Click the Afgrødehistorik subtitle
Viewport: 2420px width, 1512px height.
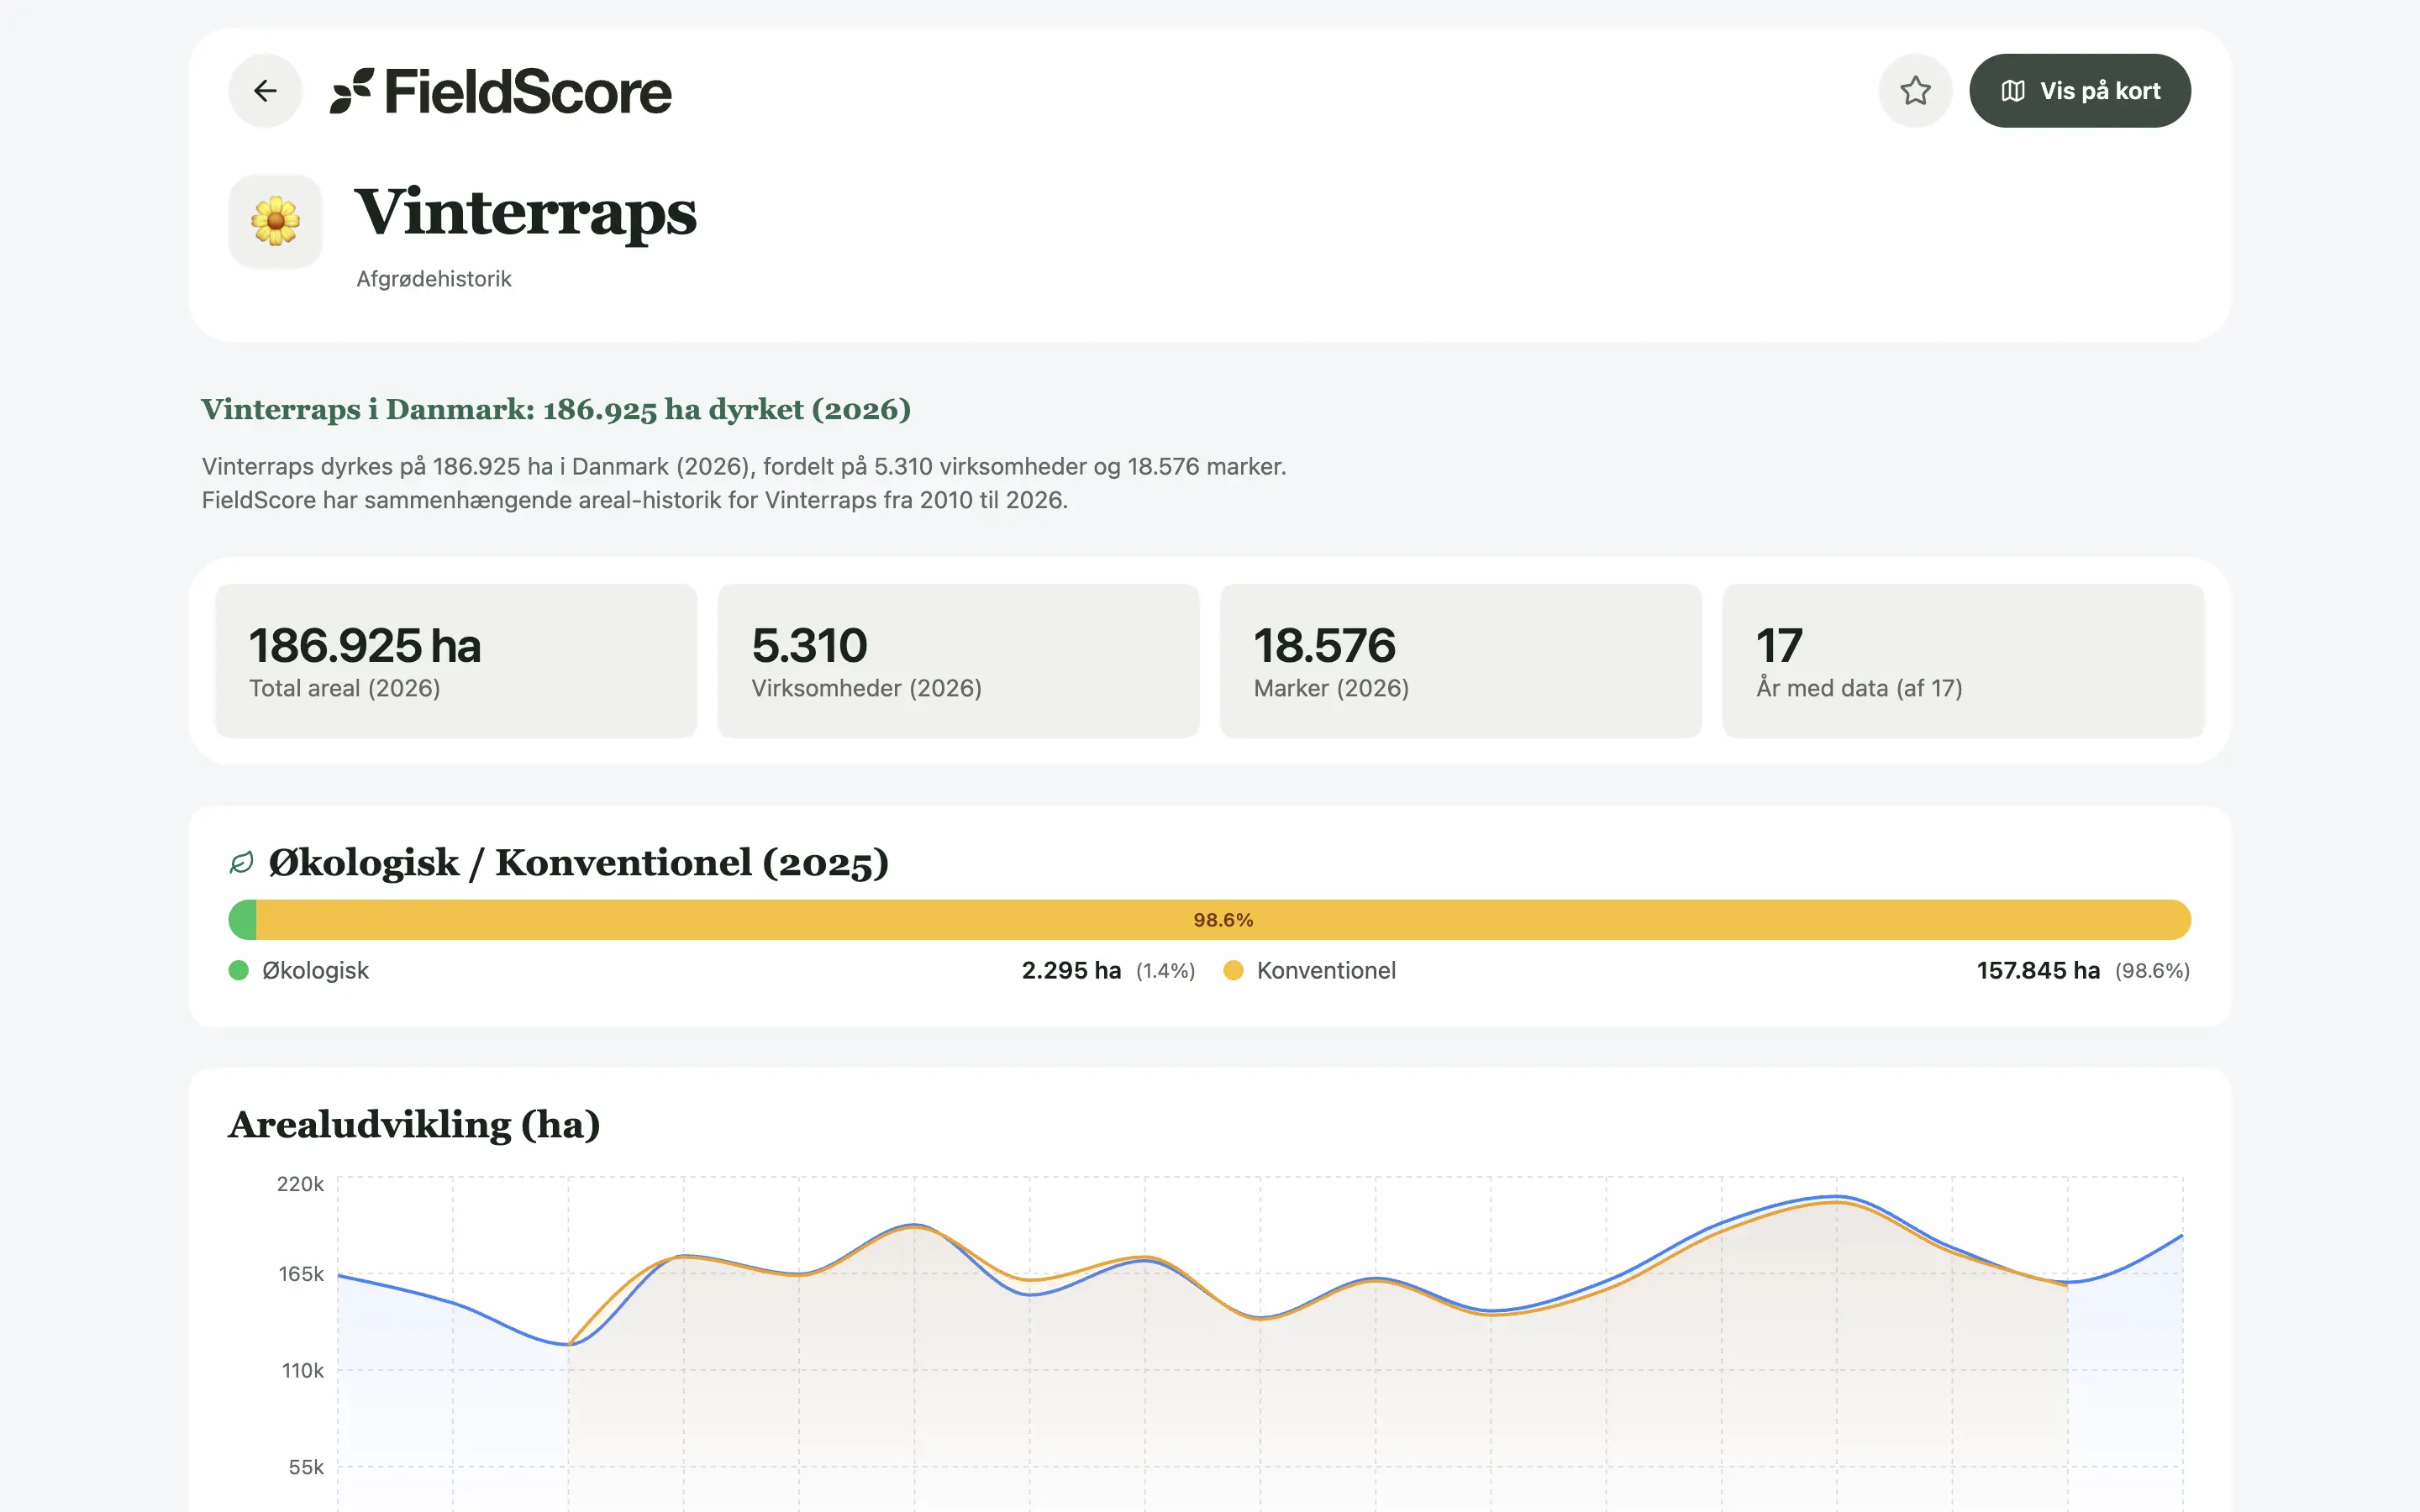434,279
